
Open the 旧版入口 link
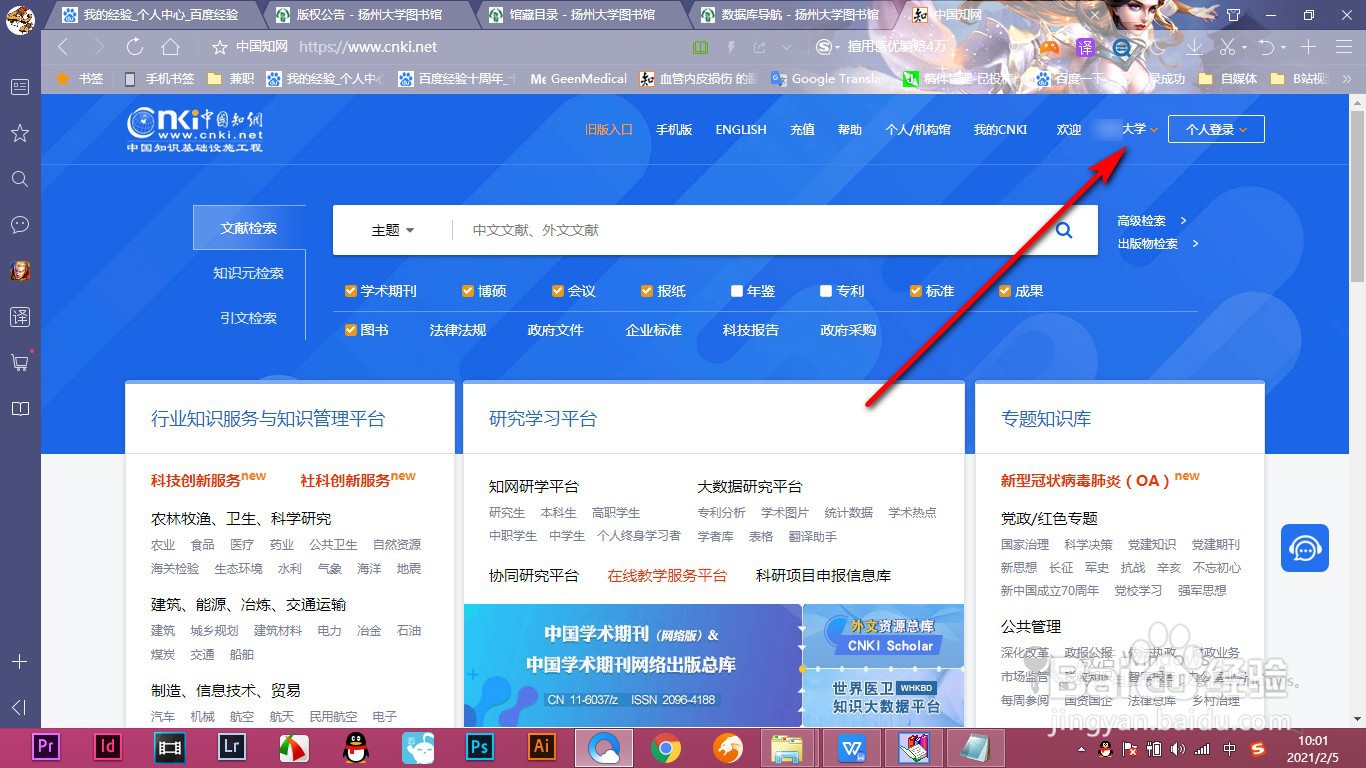coord(609,130)
